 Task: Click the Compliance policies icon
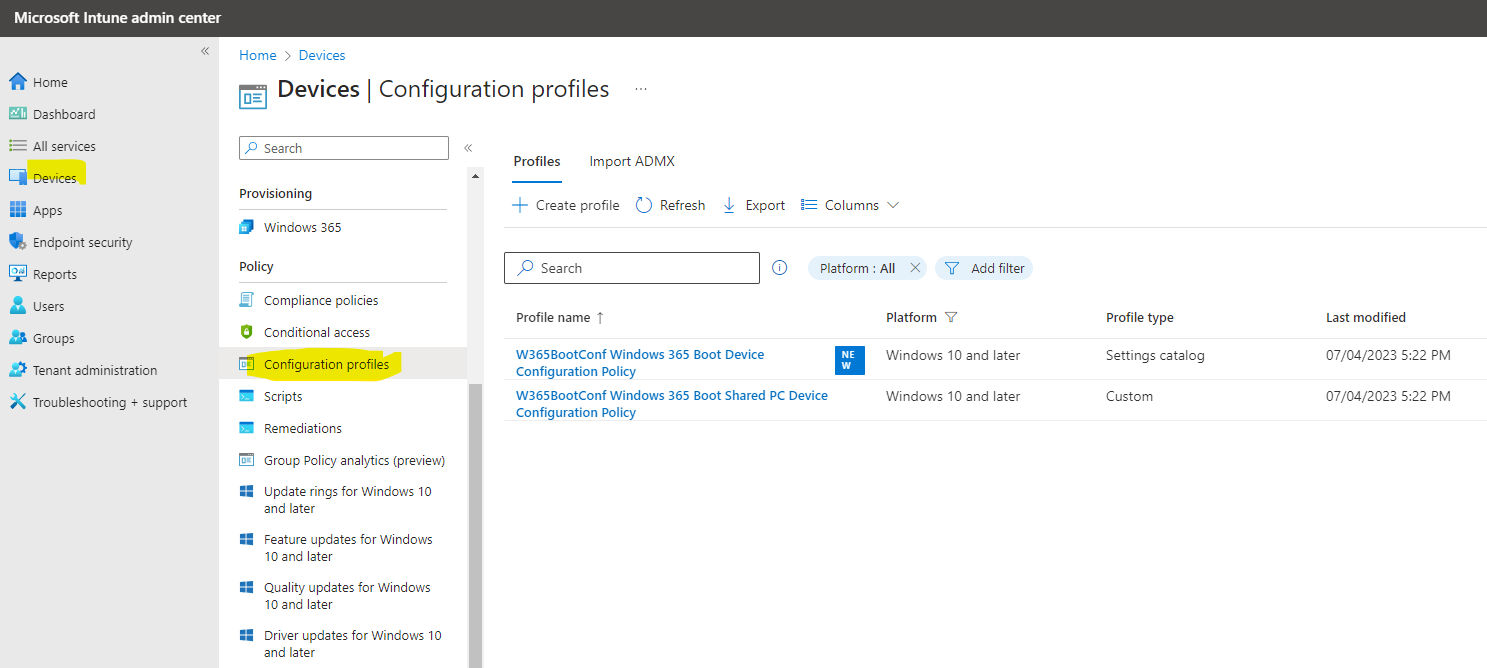(x=247, y=300)
